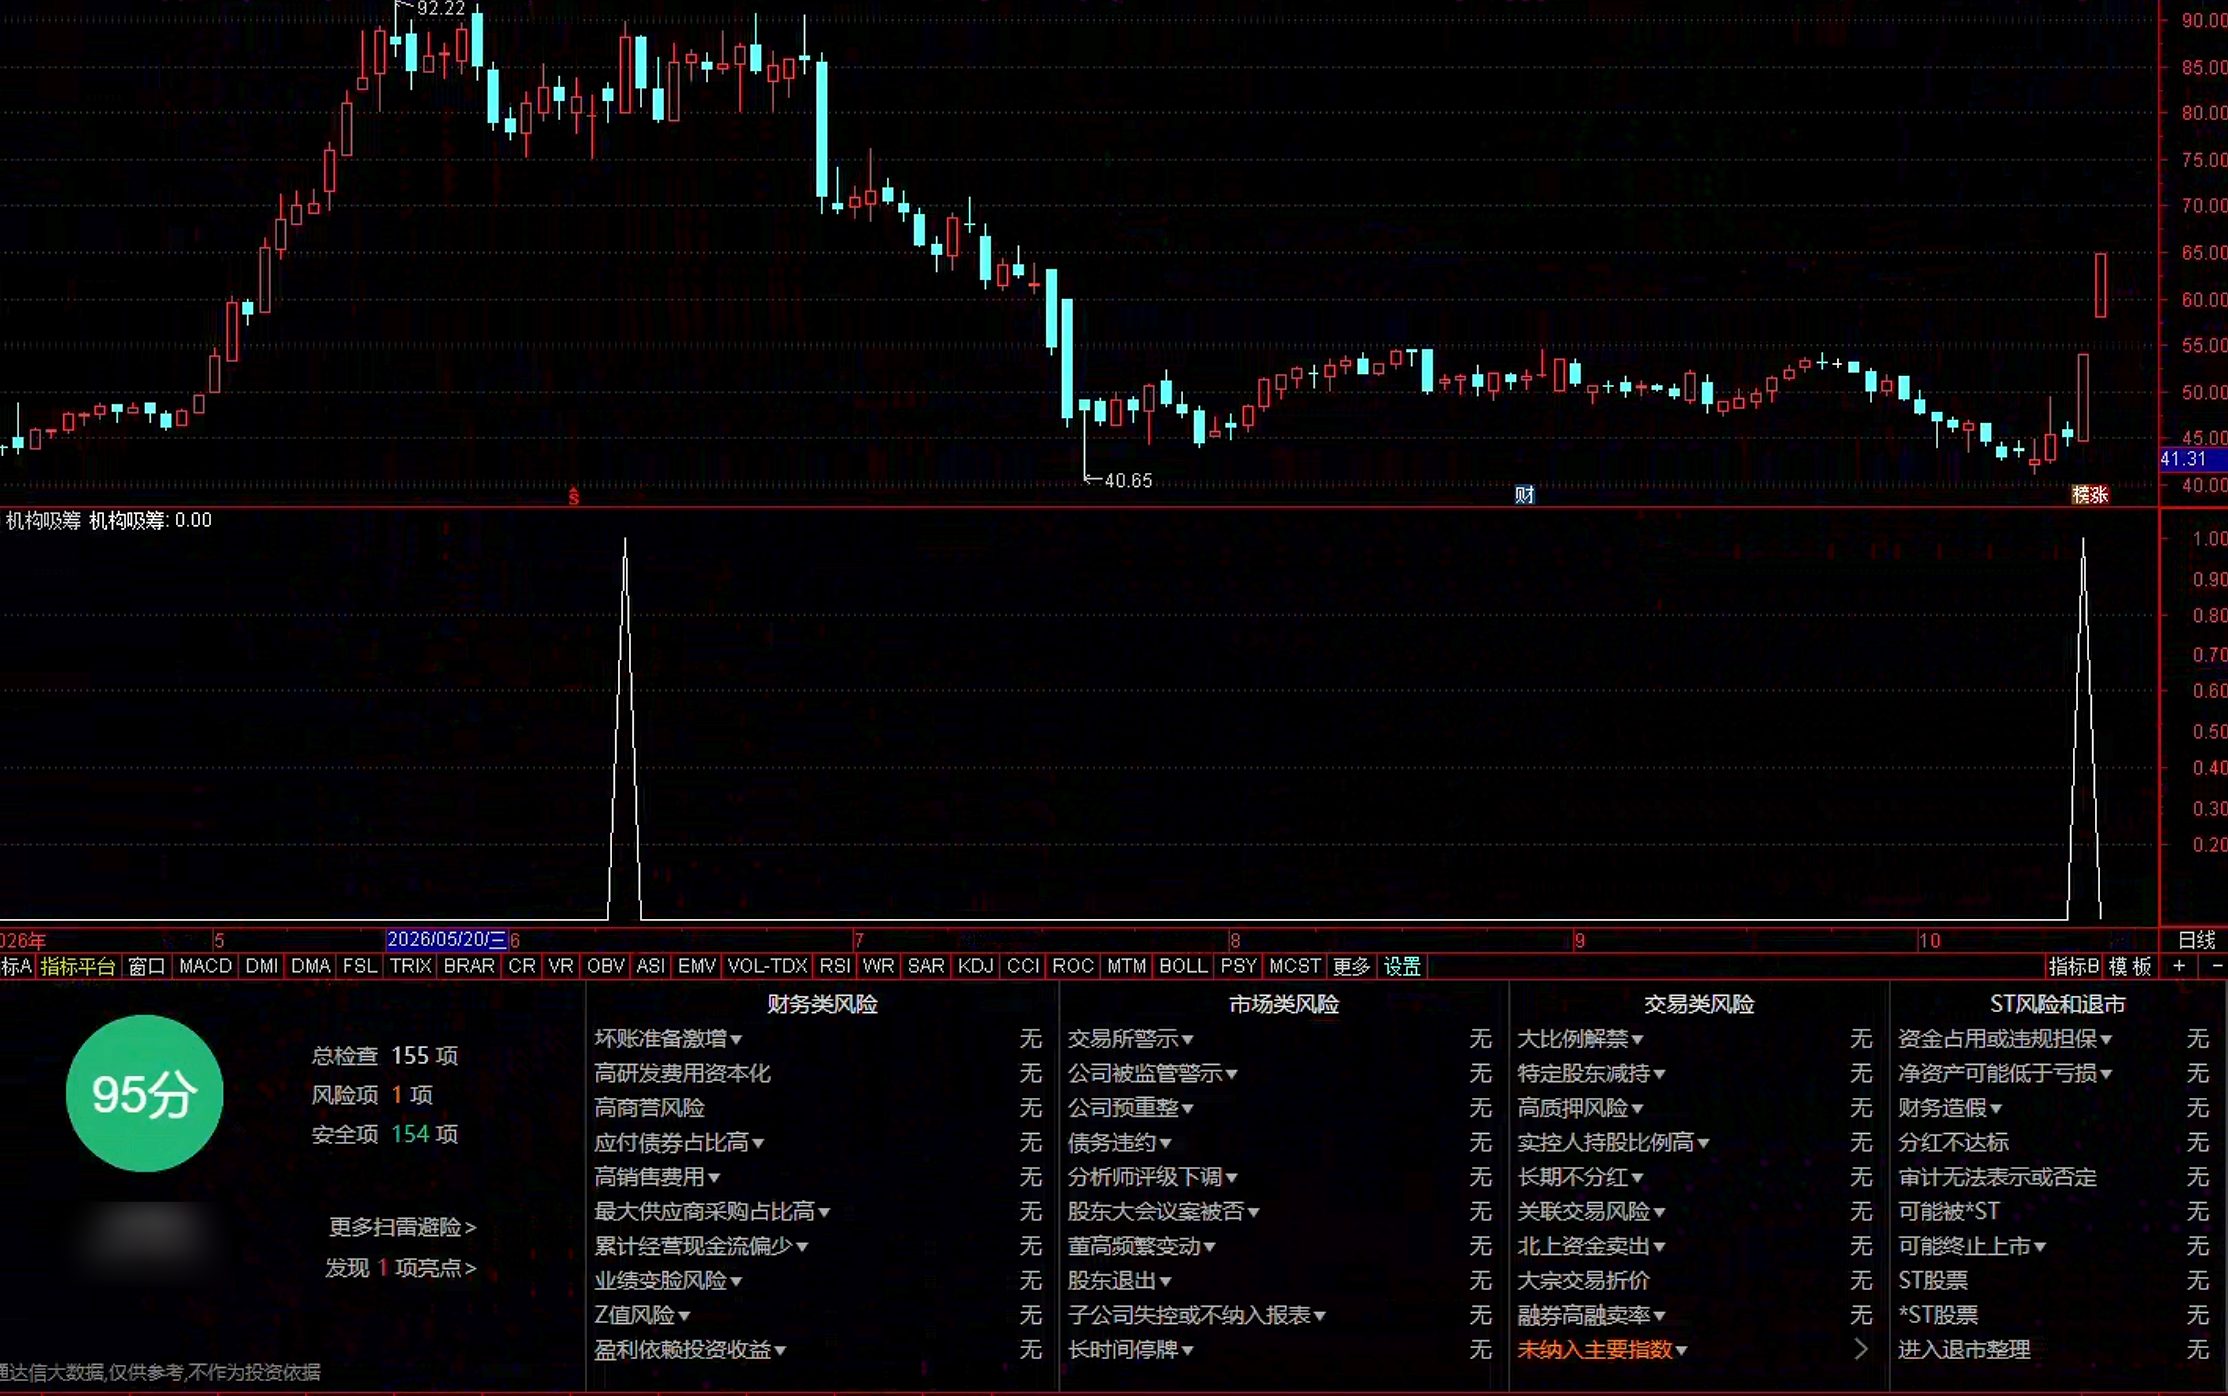
Task: Open the 设置 indicator settings
Action: (x=1402, y=966)
